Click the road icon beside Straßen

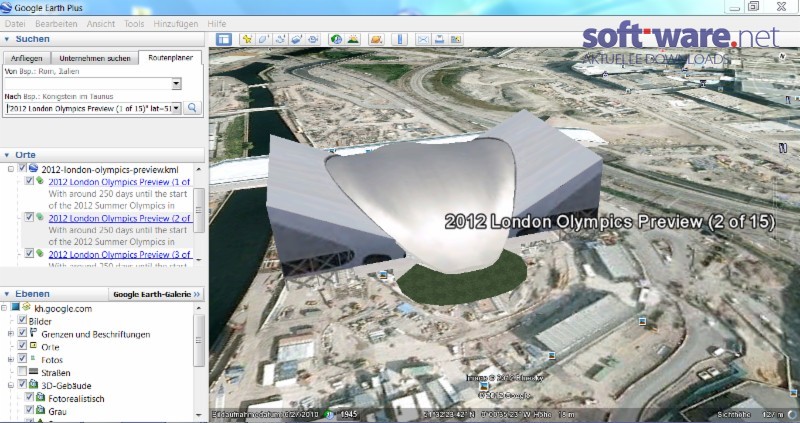pyautogui.click(x=34, y=372)
